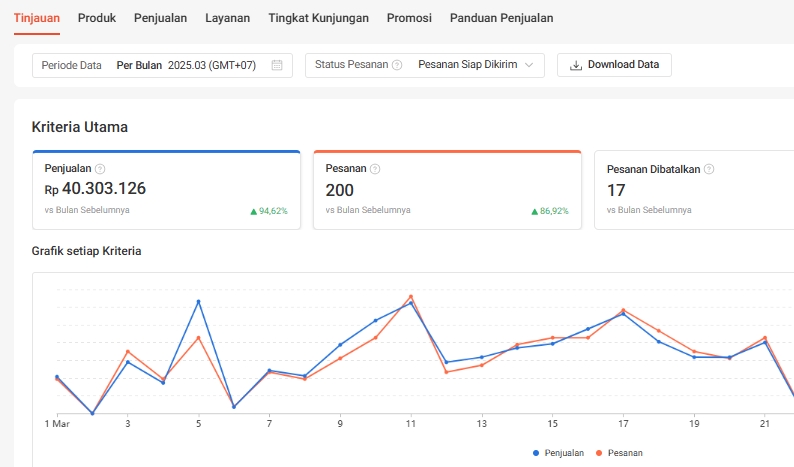
Task: Click the peak data point on 11 Mar
Action: click(x=411, y=297)
